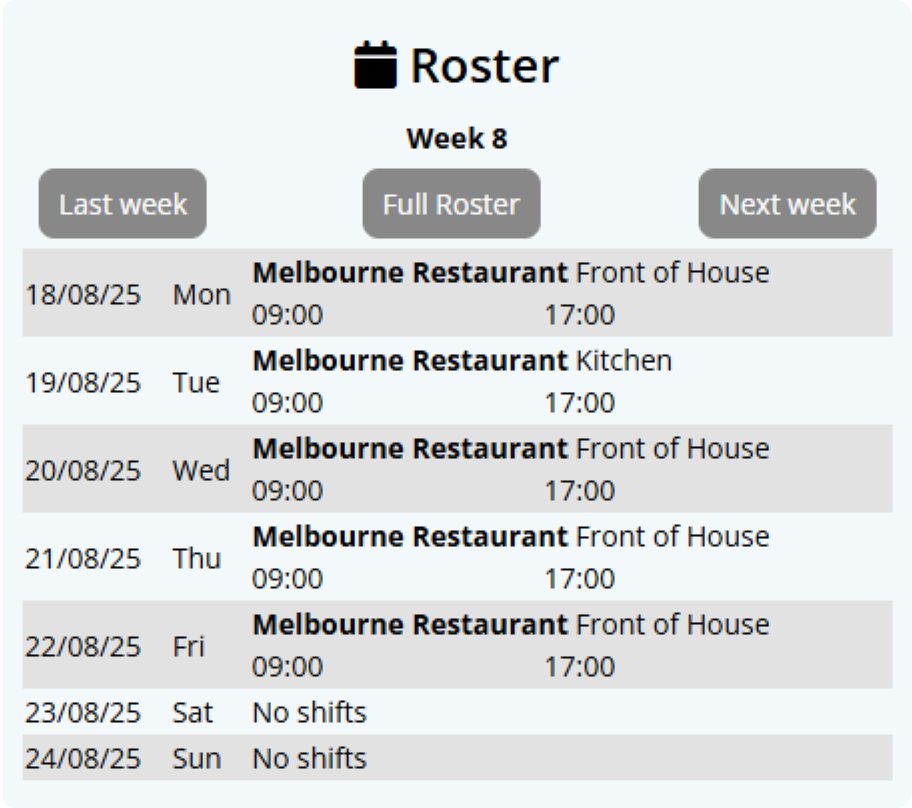Click the 17:00 end time on Friday
The height and width of the screenshot is (808, 912).
point(580,667)
